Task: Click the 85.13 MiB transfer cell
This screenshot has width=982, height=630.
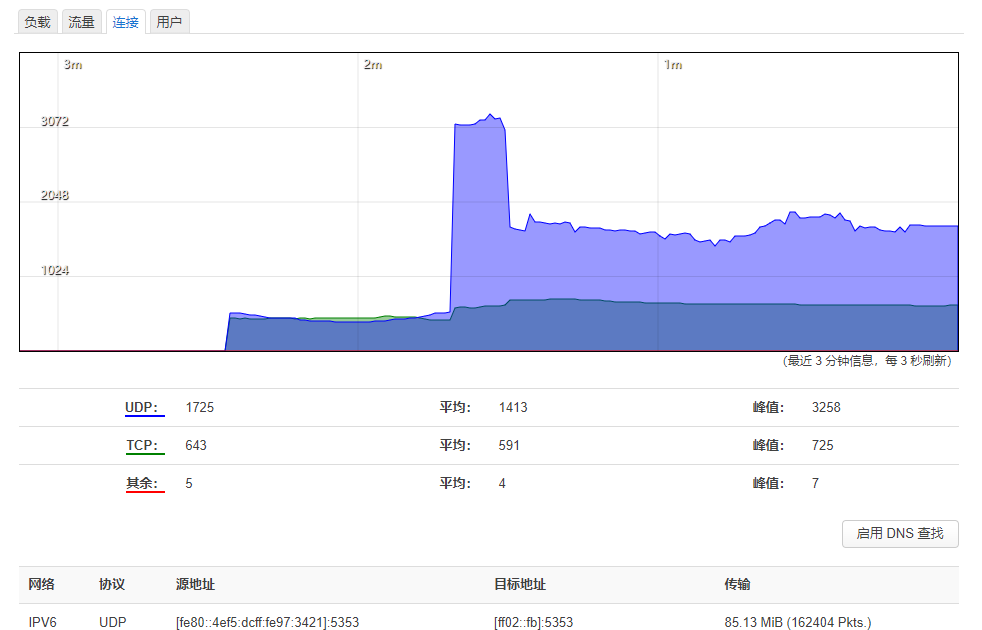Action: click(797, 622)
